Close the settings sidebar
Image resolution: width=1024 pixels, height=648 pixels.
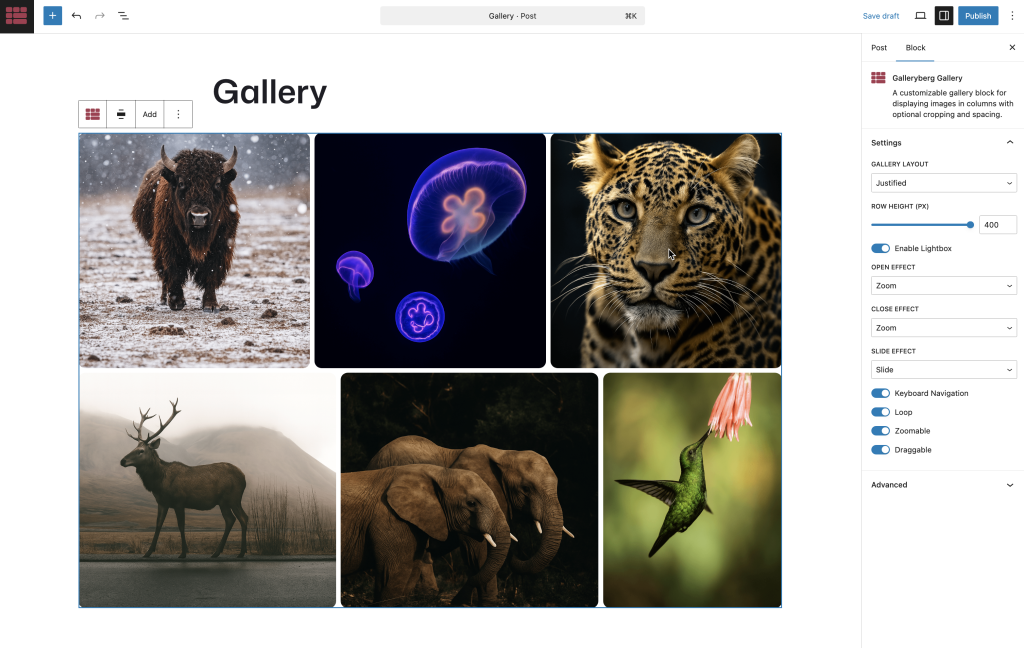1012,48
